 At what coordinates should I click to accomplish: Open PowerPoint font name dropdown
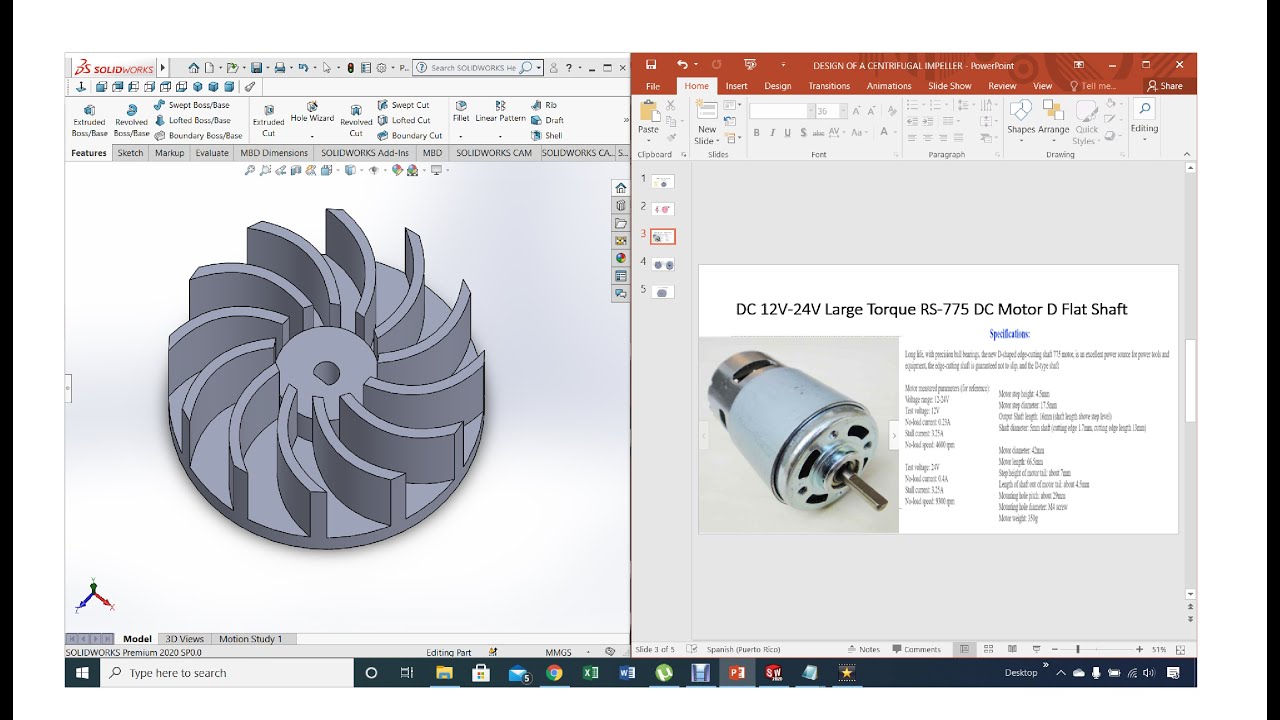click(811, 111)
